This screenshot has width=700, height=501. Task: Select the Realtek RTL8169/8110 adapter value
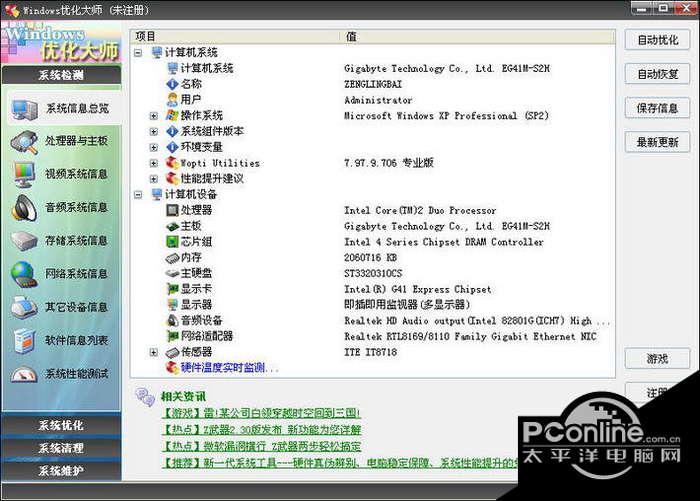pyautogui.click(x=470, y=336)
